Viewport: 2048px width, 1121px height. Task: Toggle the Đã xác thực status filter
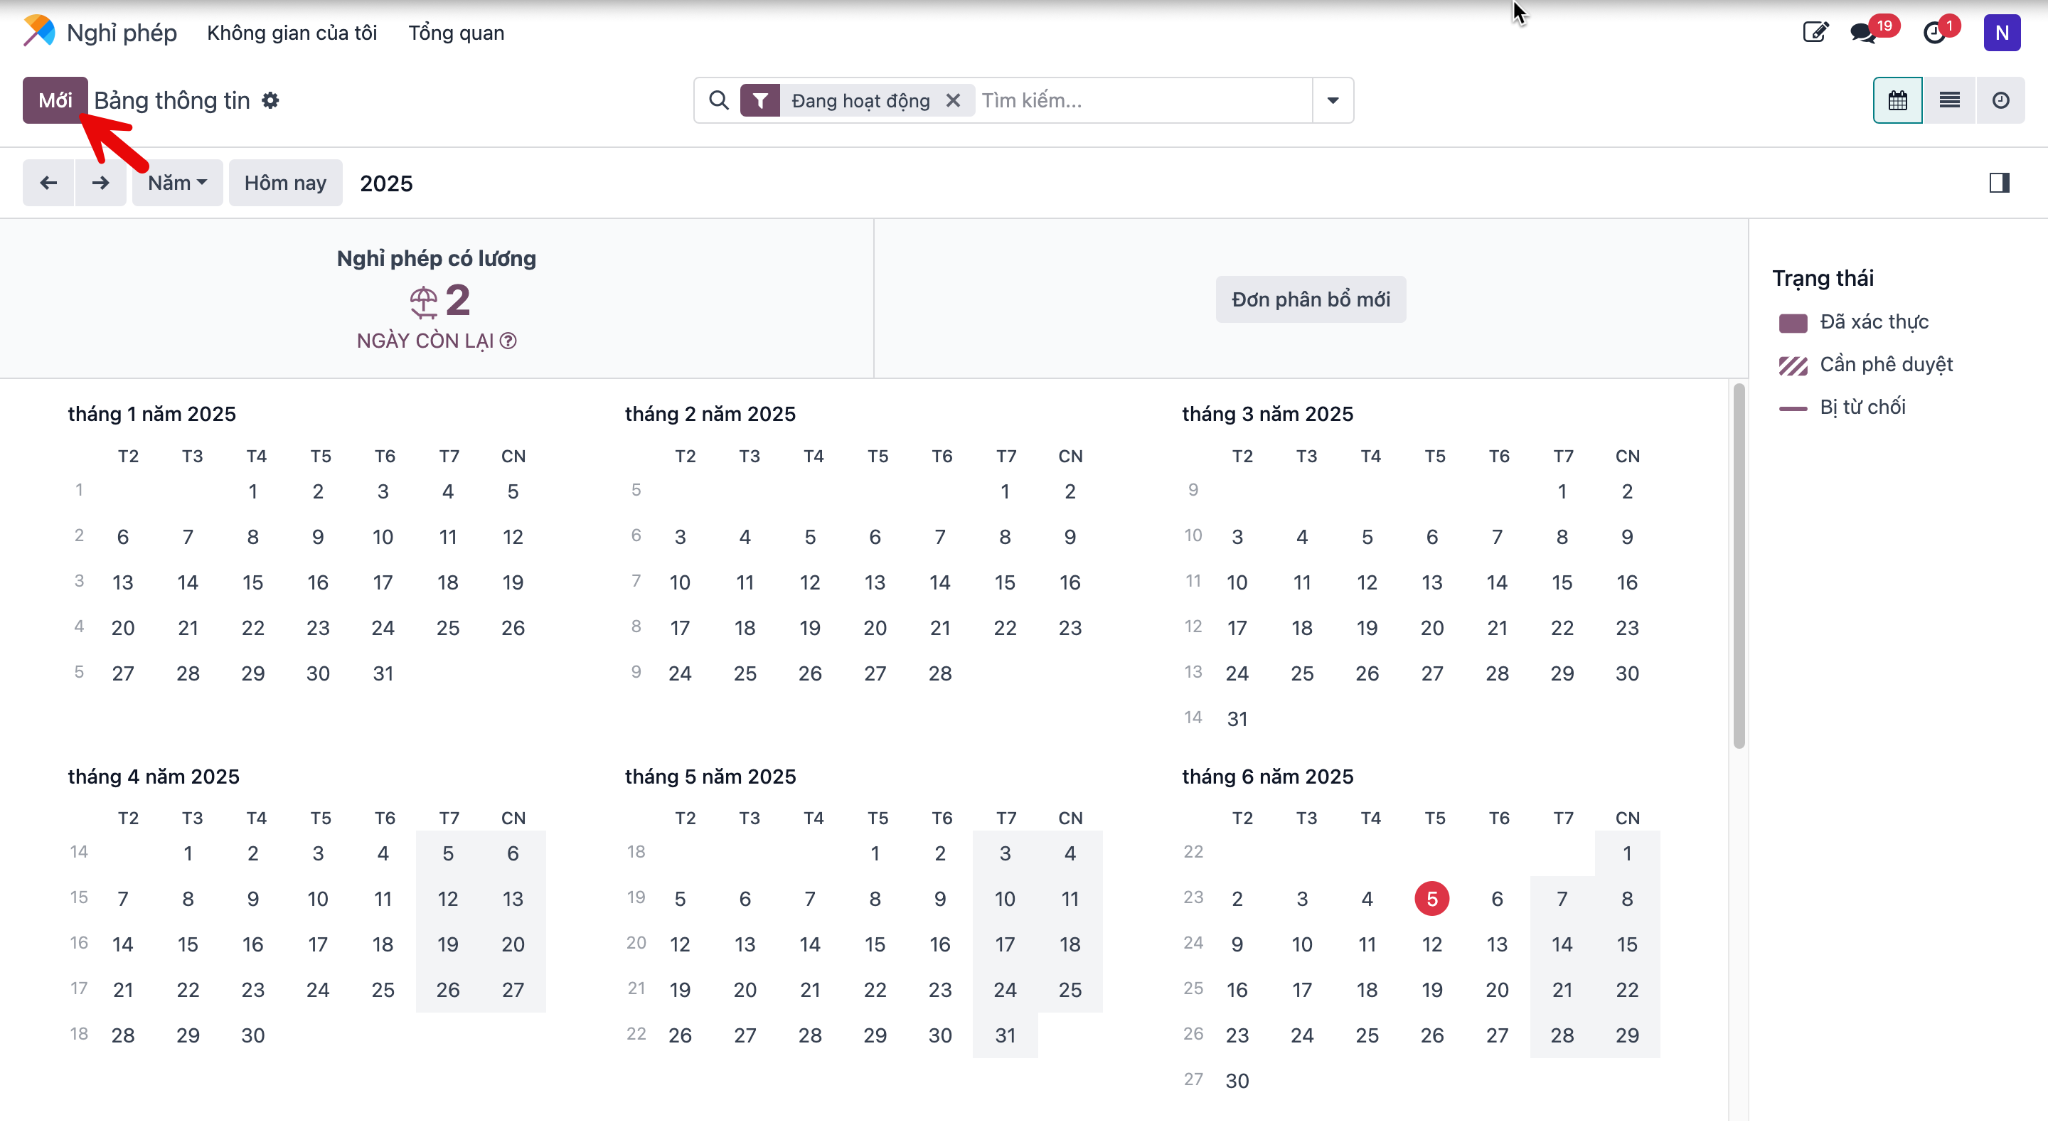1853,322
